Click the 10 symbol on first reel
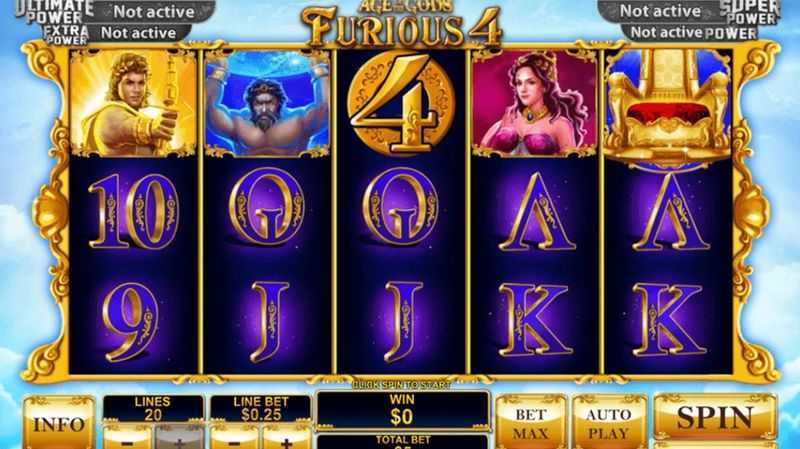Viewport: 800px width, 449px height. [134, 211]
